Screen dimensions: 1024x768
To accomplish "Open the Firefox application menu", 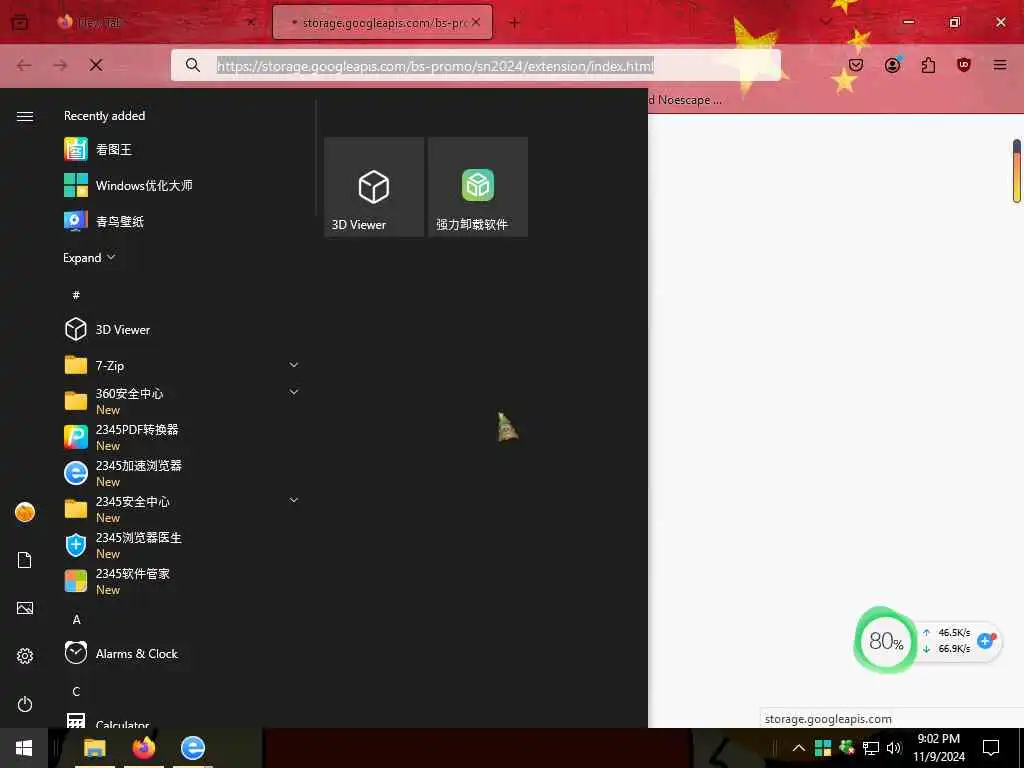I will pyautogui.click(x=1000, y=65).
